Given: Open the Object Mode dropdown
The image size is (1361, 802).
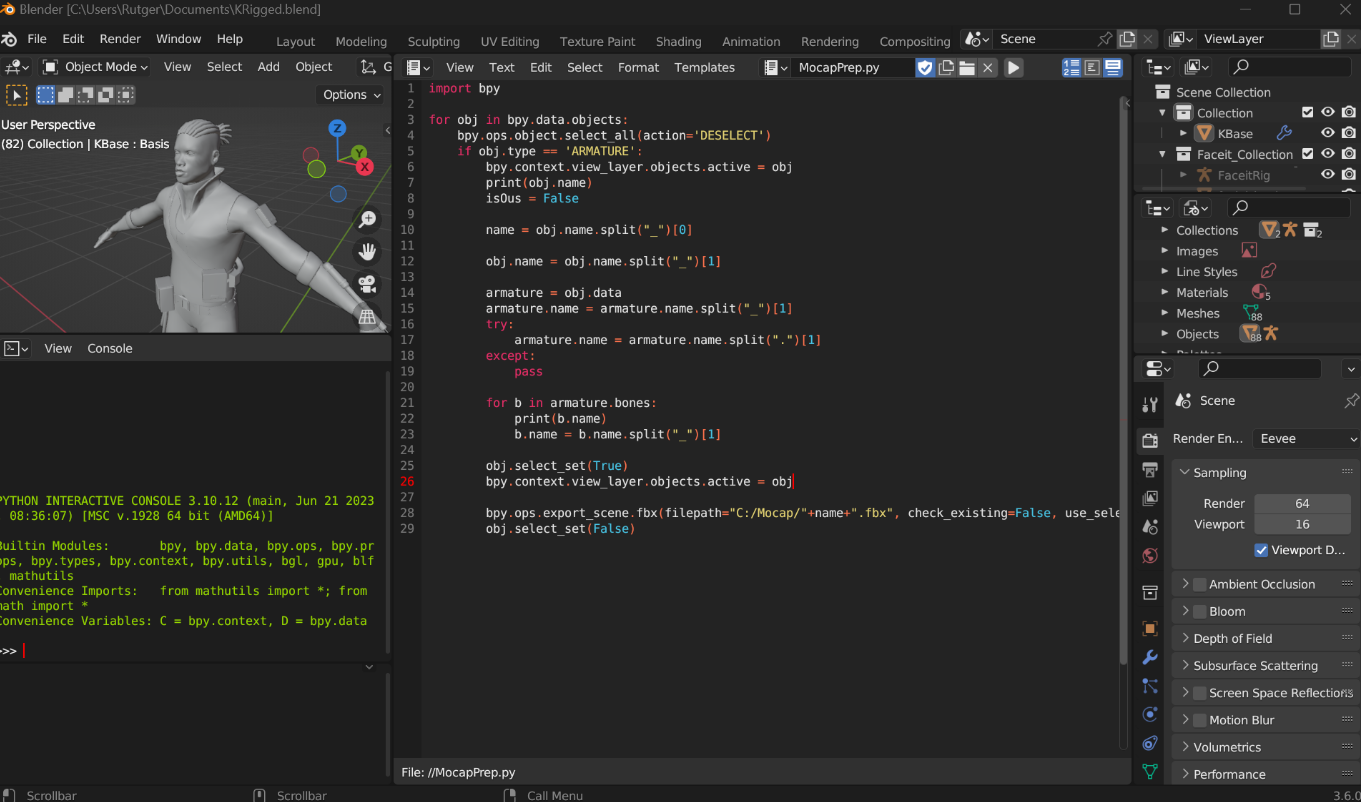Looking at the screenshot, I should (95, 67).
